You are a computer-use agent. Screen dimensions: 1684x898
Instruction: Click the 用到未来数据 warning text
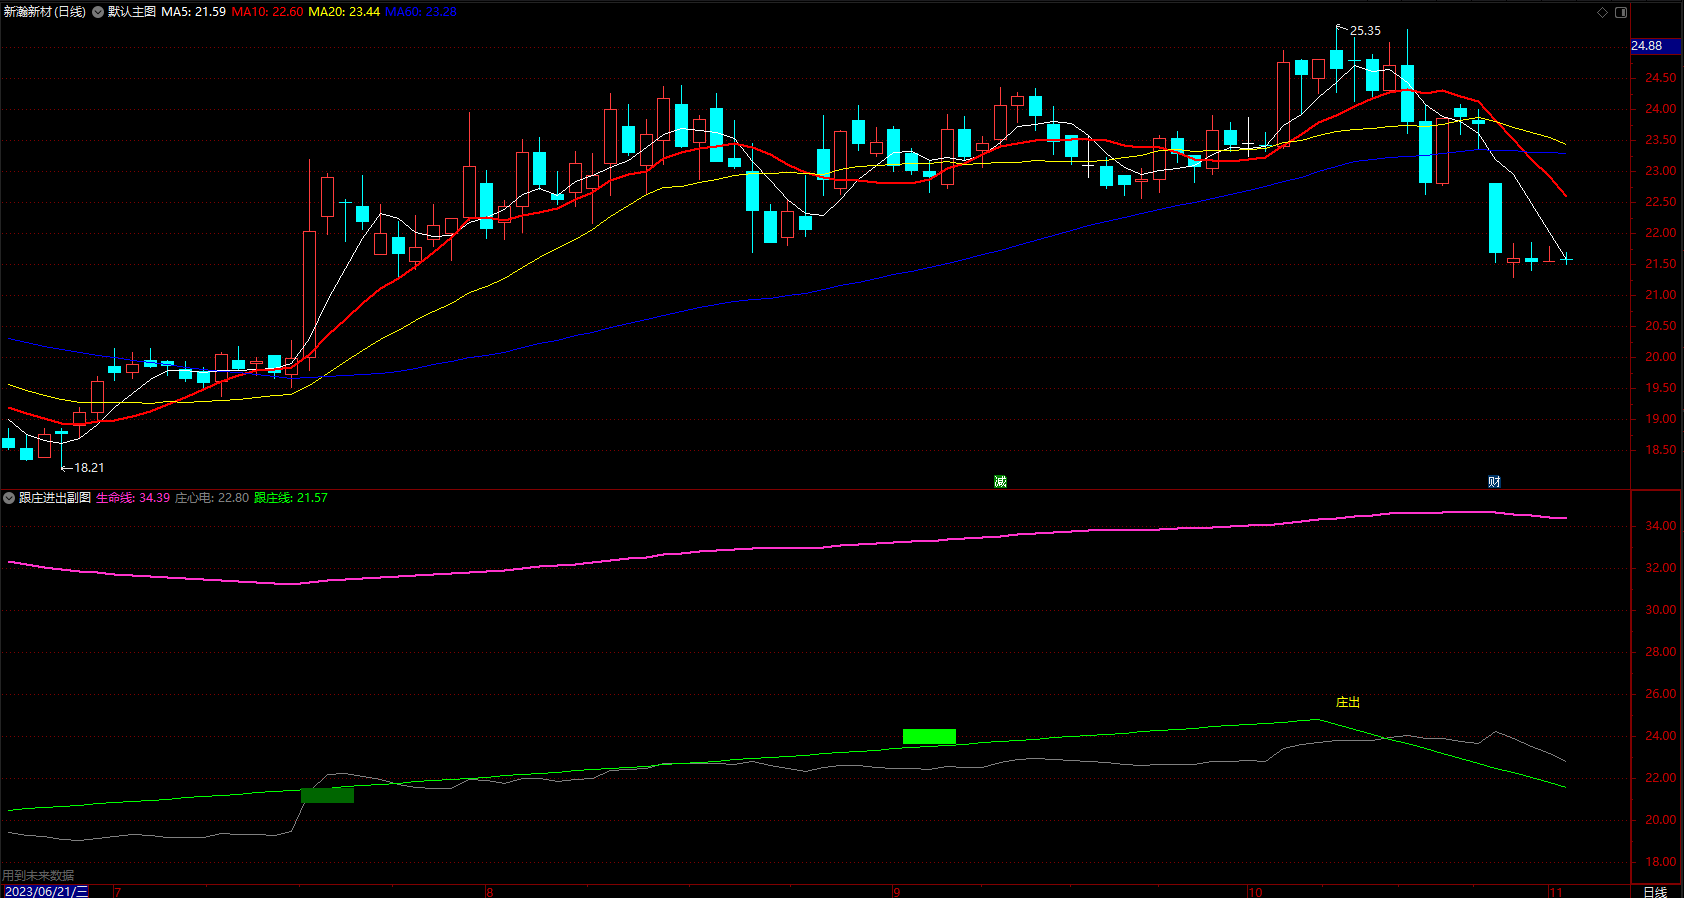tap(38, 876)
